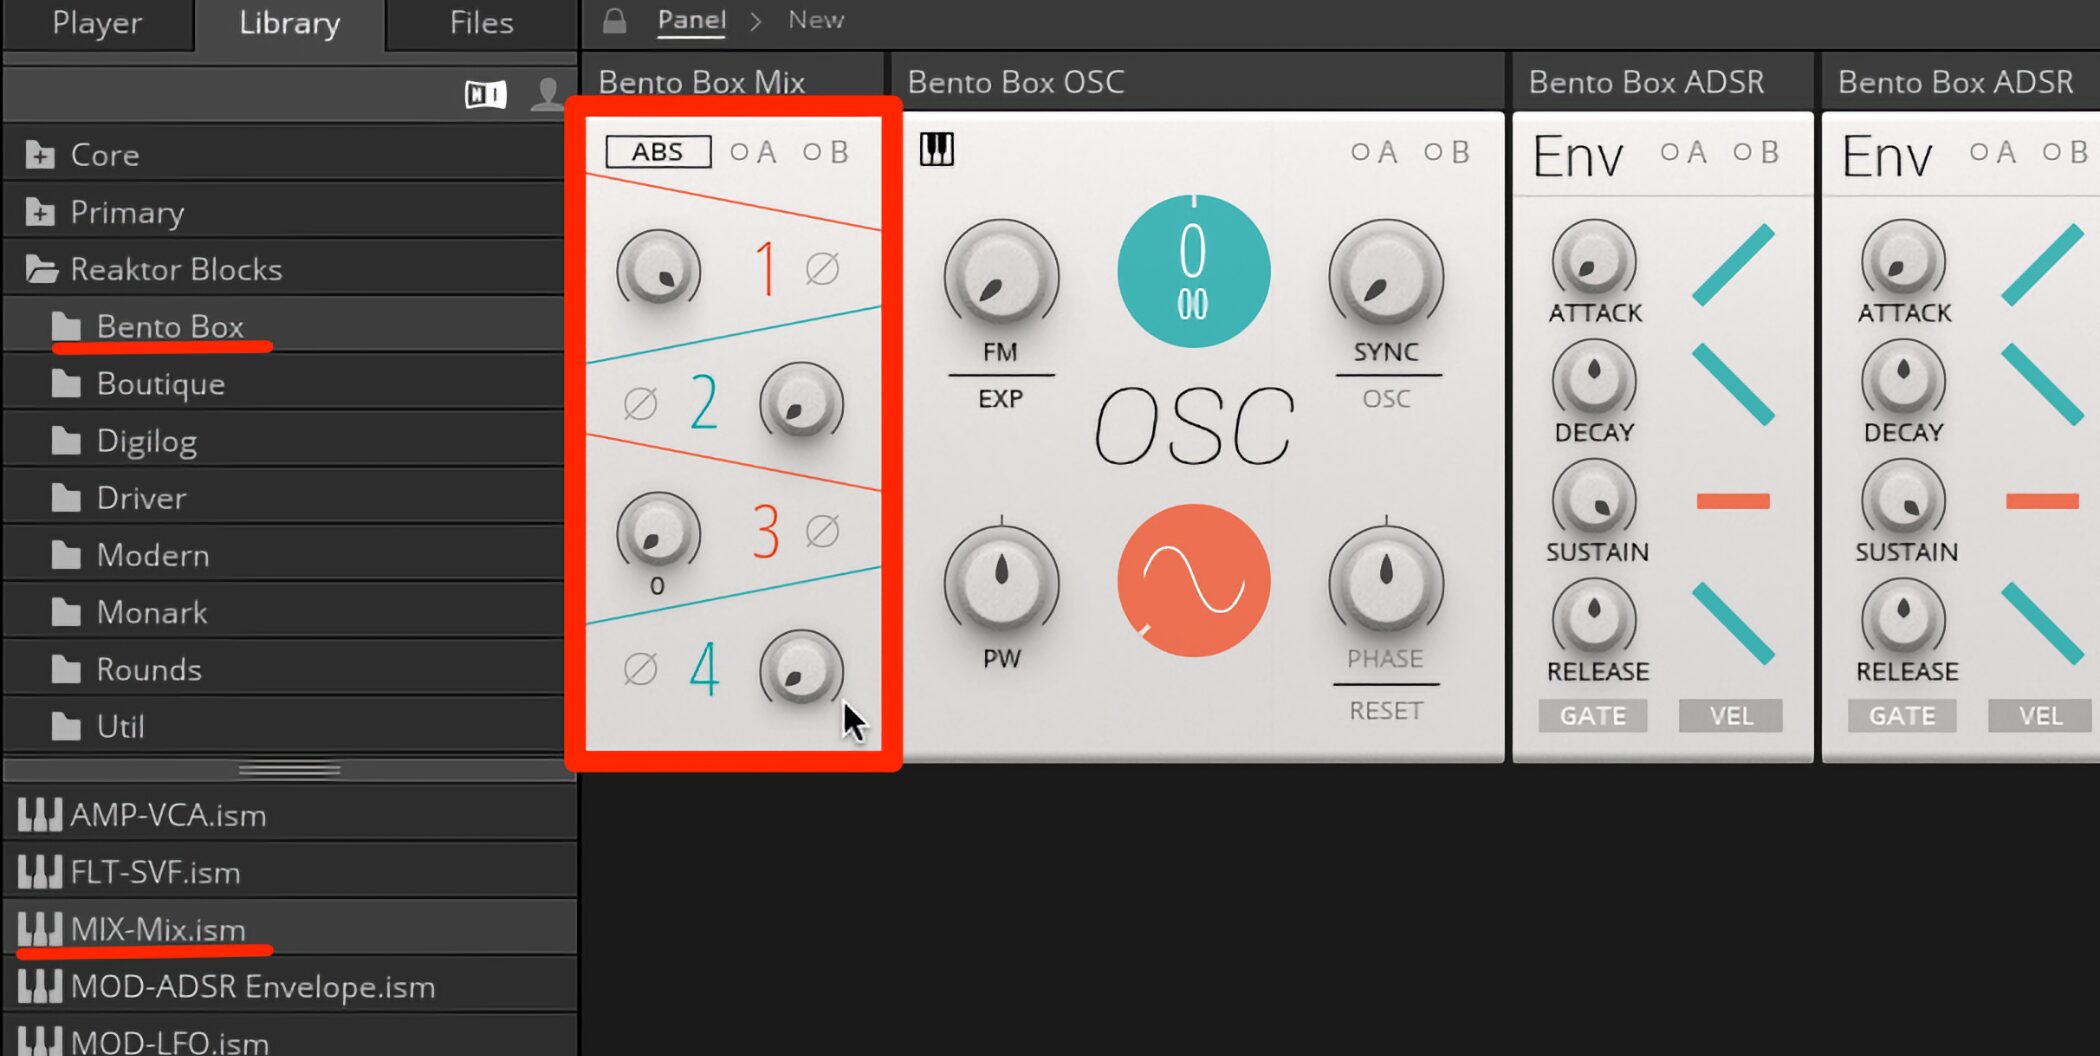Switch to the Library tab
The image size is (2100, 1056).
click(290, 23)
